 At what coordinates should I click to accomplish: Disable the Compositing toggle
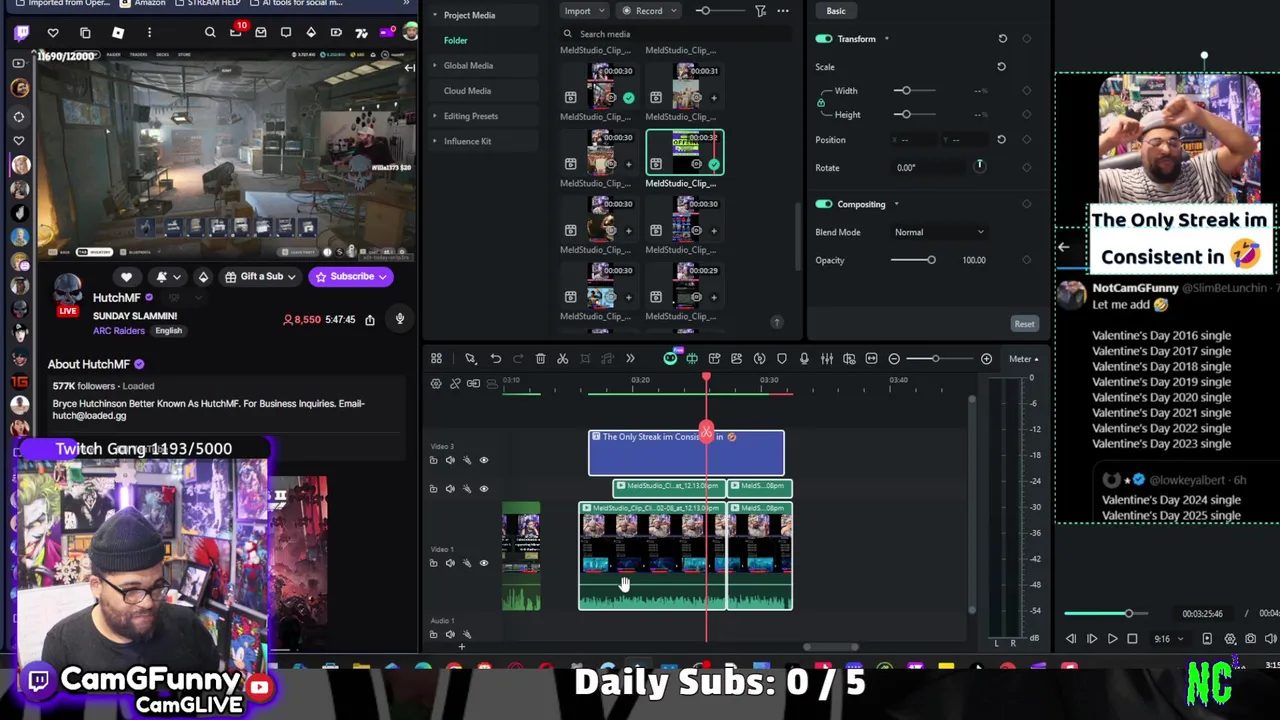(x=824, y=204)
